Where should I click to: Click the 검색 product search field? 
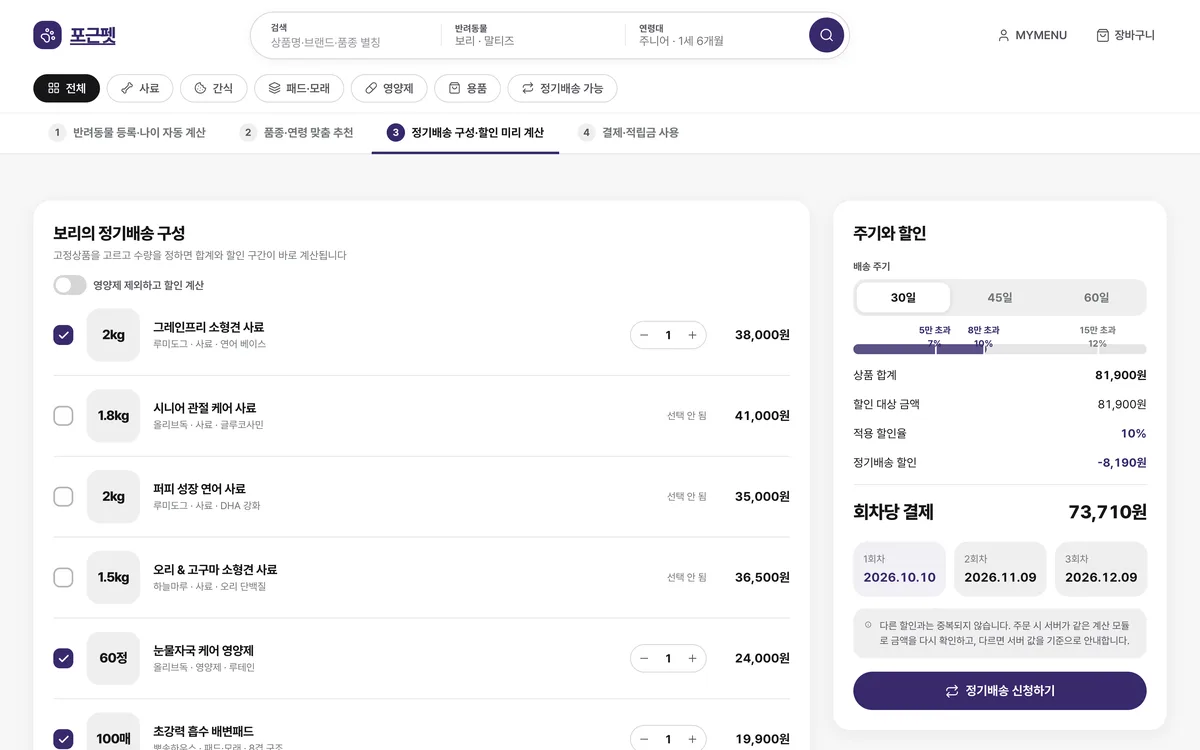[347, 35]
